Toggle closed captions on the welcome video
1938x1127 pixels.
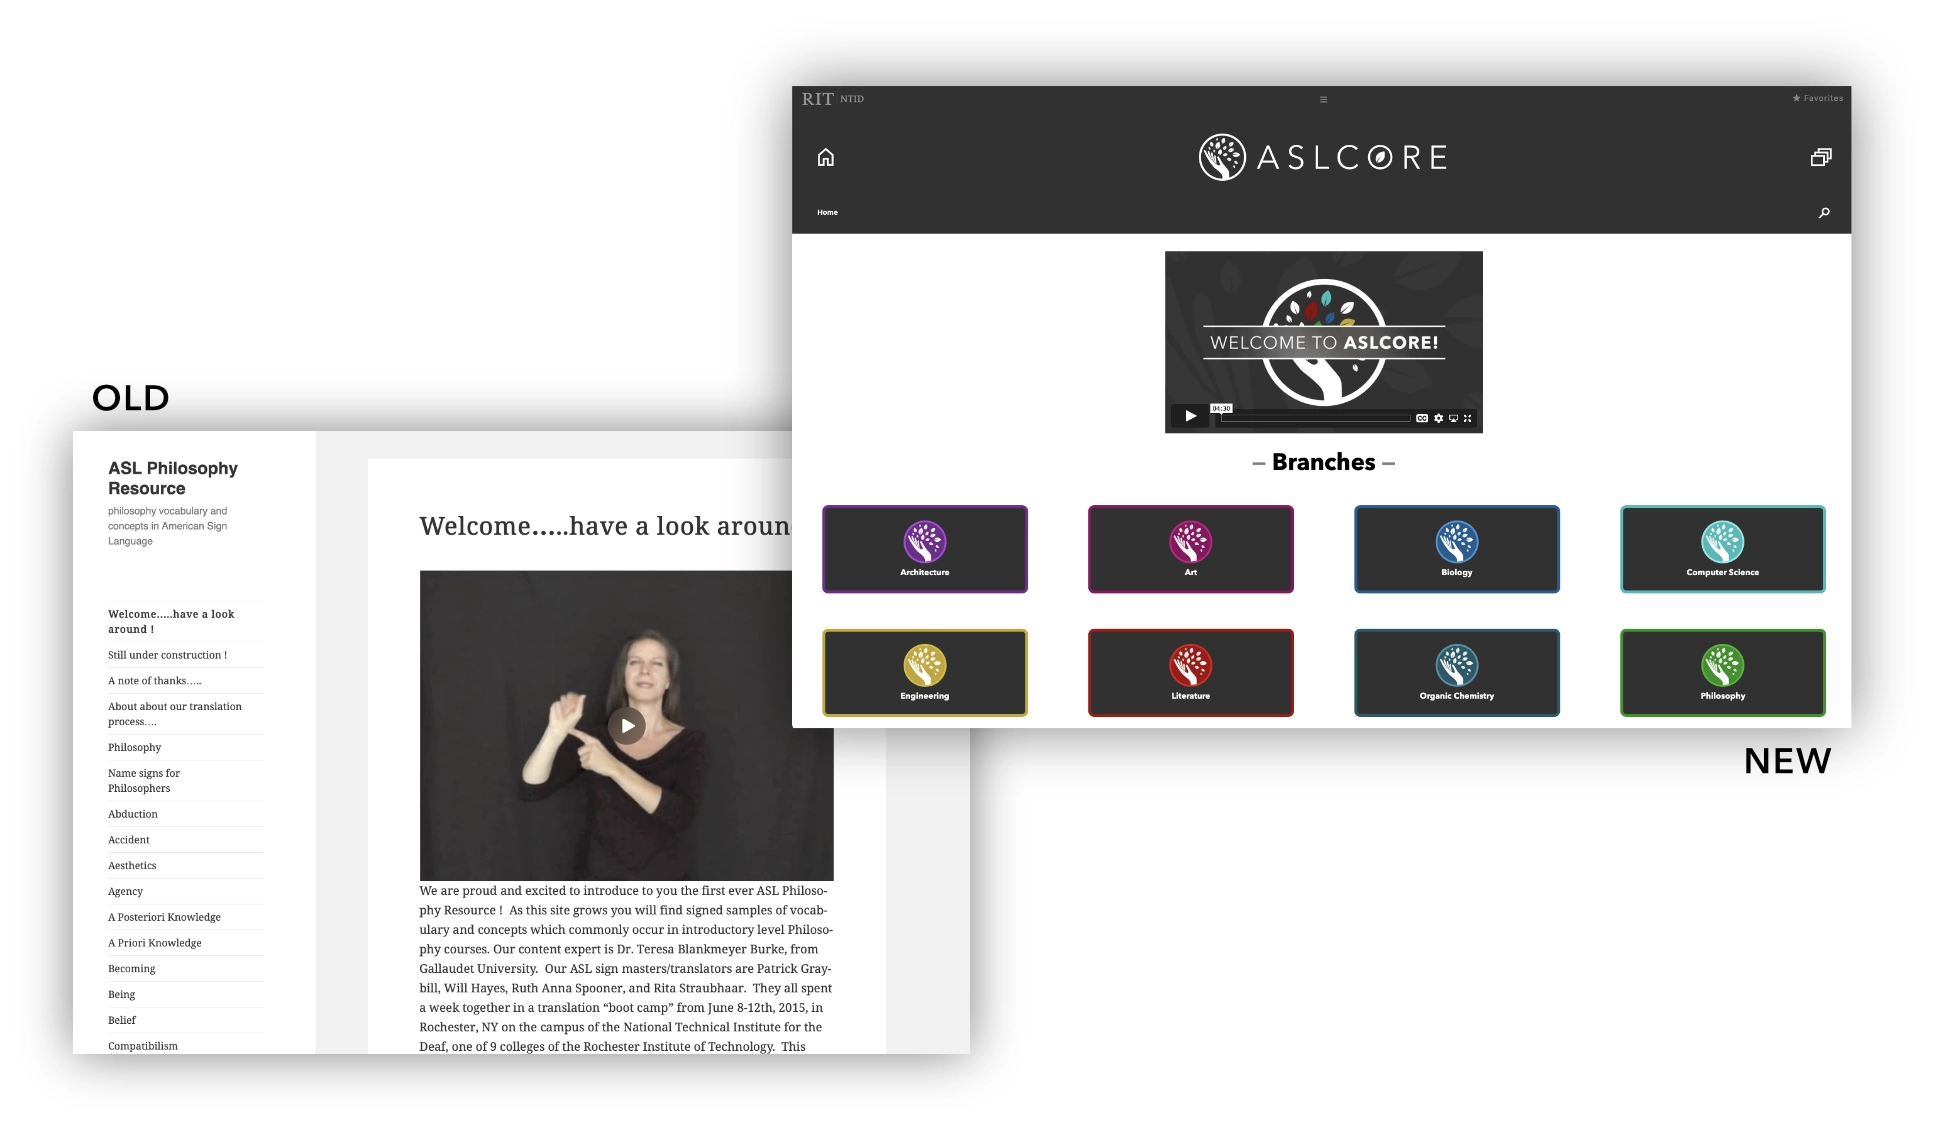[1421, 418]
